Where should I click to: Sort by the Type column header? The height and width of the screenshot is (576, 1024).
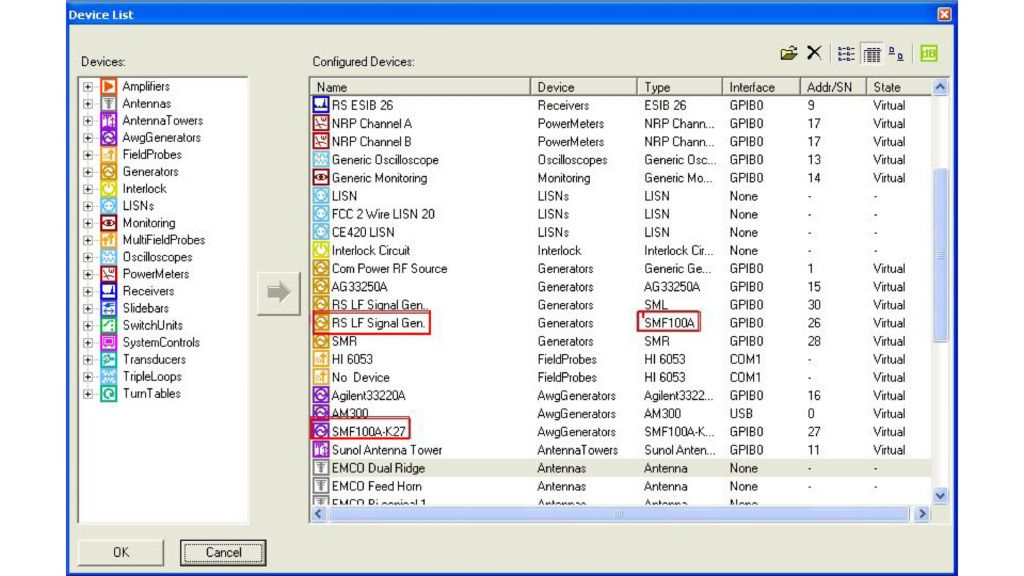point(680,87)
